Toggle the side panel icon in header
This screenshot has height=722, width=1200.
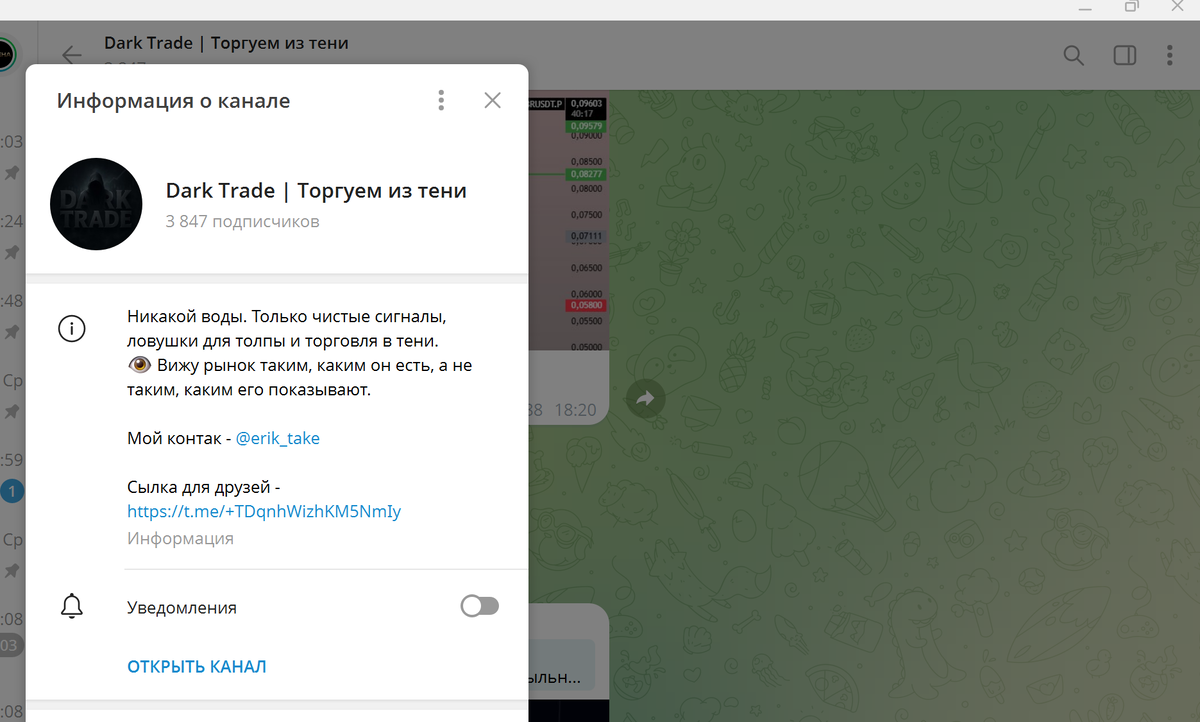coord(1124,55)
